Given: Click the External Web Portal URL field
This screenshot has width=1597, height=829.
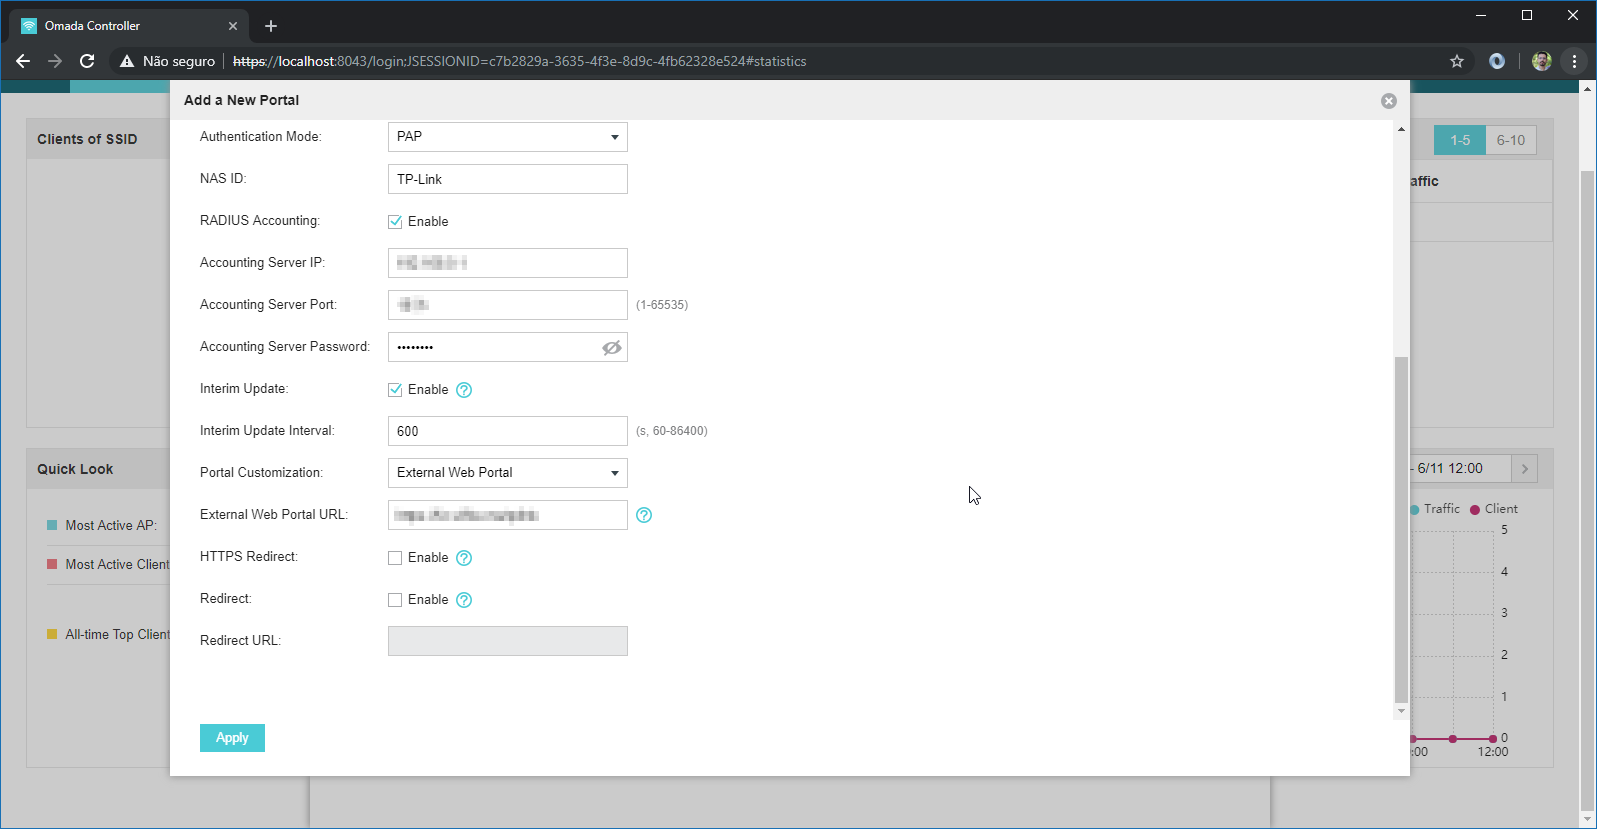Looking at the screenshot, I should pos(508,515).
